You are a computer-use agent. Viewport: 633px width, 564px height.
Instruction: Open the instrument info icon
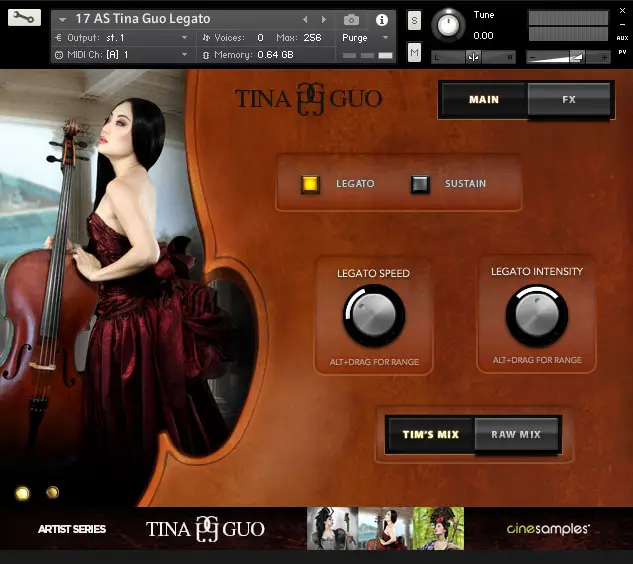pyautogui.click(x=381, y=19)
